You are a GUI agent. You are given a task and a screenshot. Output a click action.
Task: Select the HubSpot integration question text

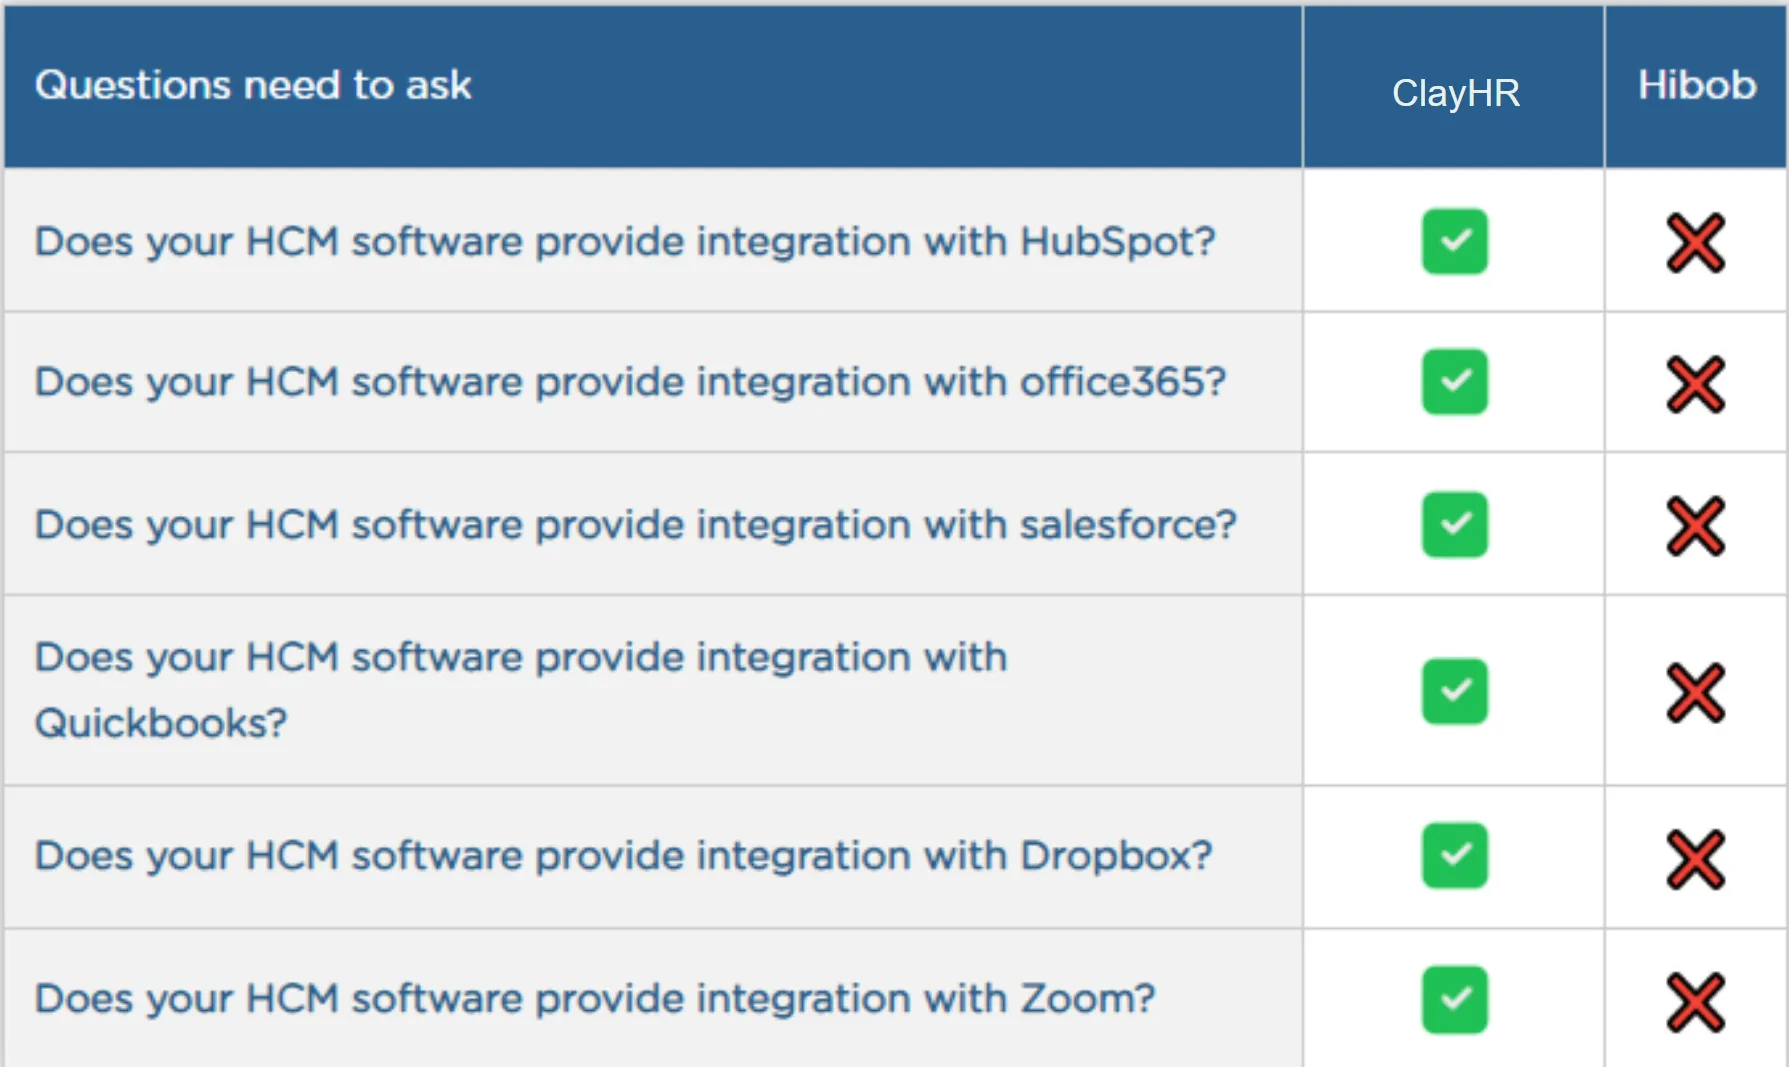[625, 242]
